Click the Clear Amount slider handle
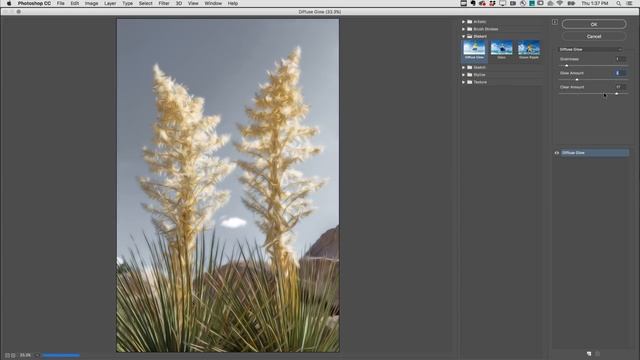This screenshot has height=360, width=640. pos(616,93)
